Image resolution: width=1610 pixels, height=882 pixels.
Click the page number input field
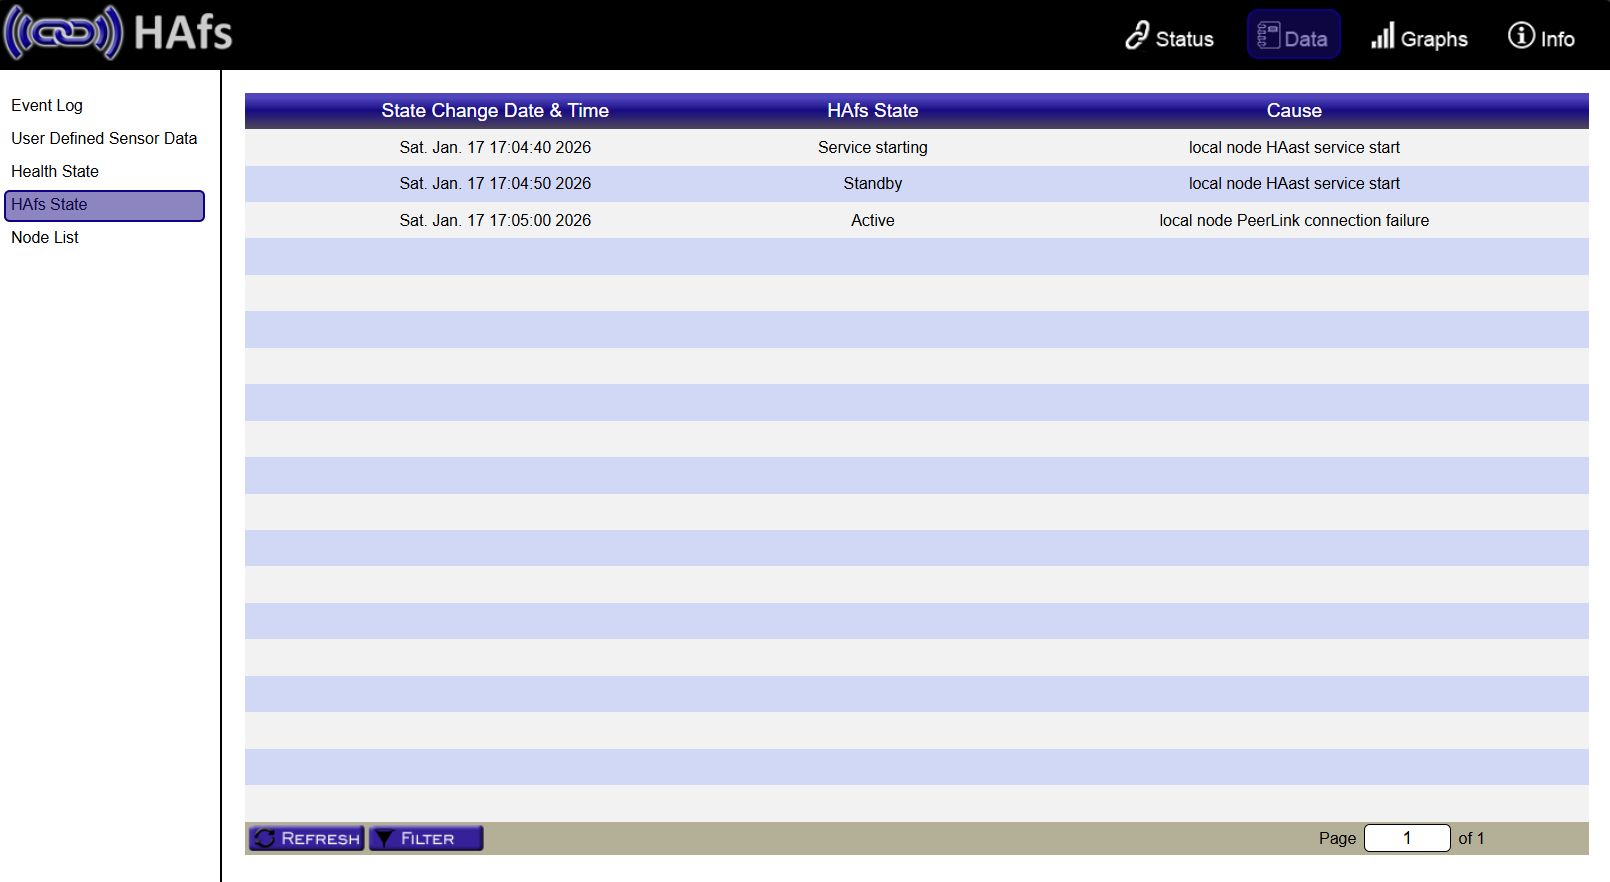click(x=1406, y=838)
